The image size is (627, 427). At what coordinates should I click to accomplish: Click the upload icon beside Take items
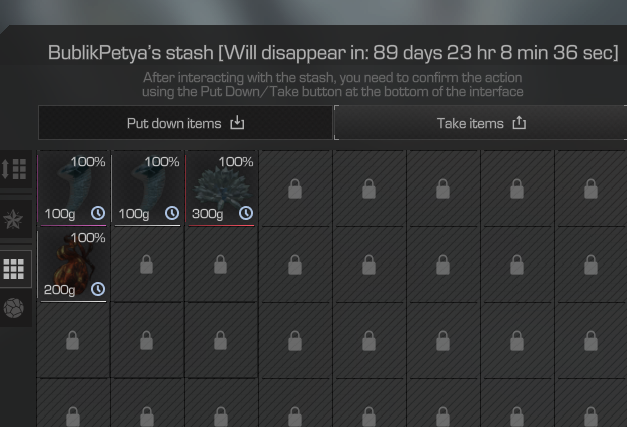tap(519, 123)
